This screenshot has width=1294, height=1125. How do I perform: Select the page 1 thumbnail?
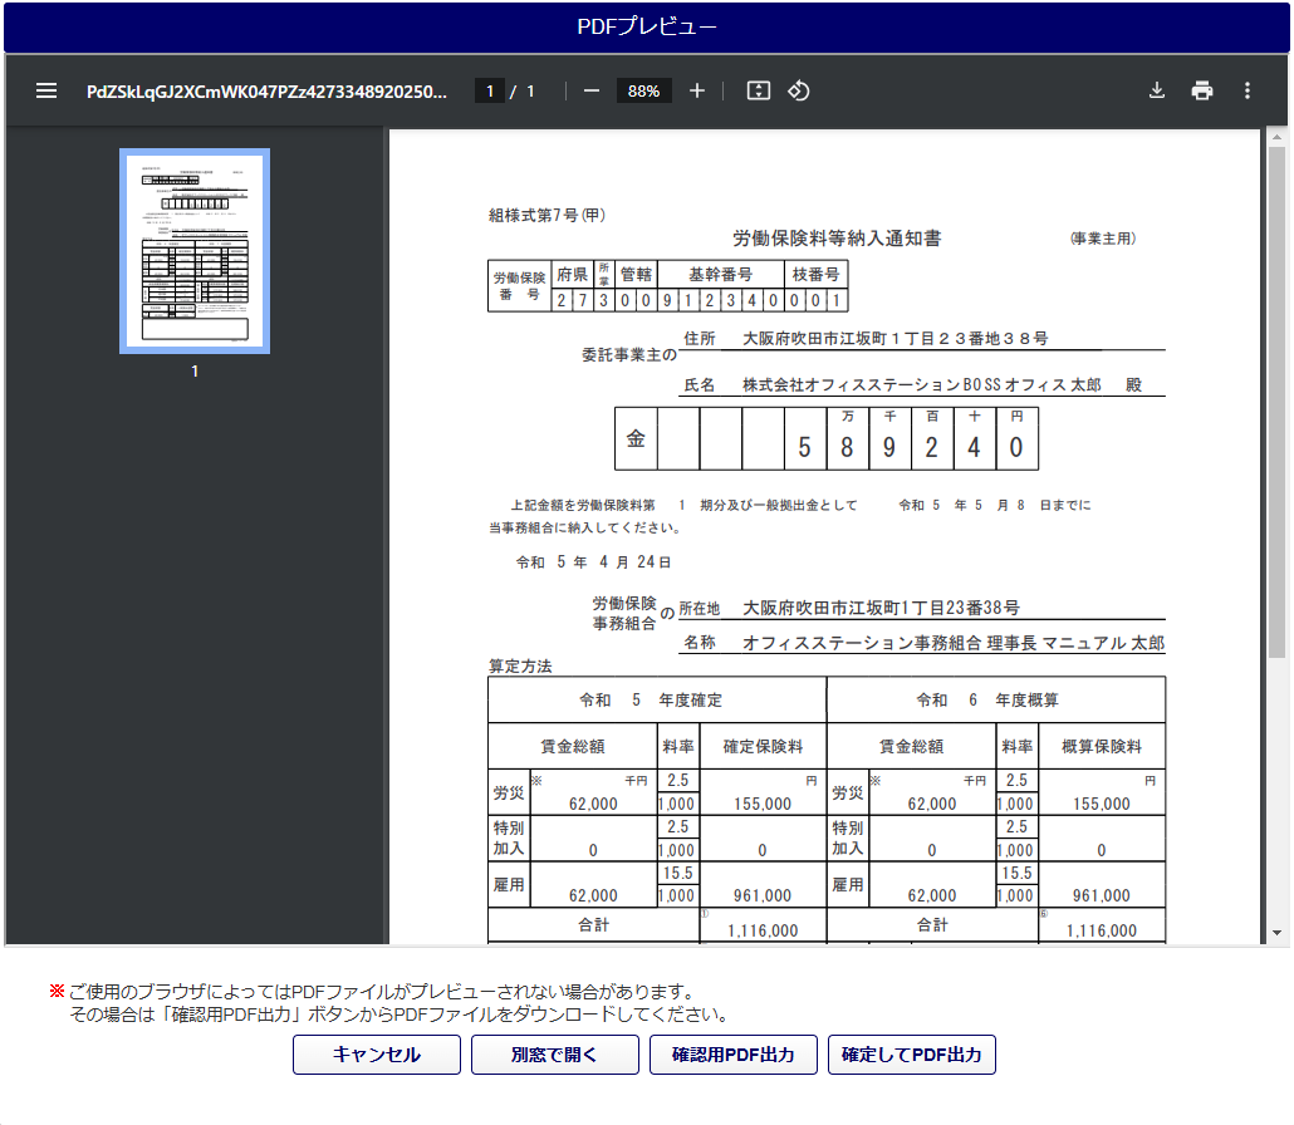tap(195, 251)
